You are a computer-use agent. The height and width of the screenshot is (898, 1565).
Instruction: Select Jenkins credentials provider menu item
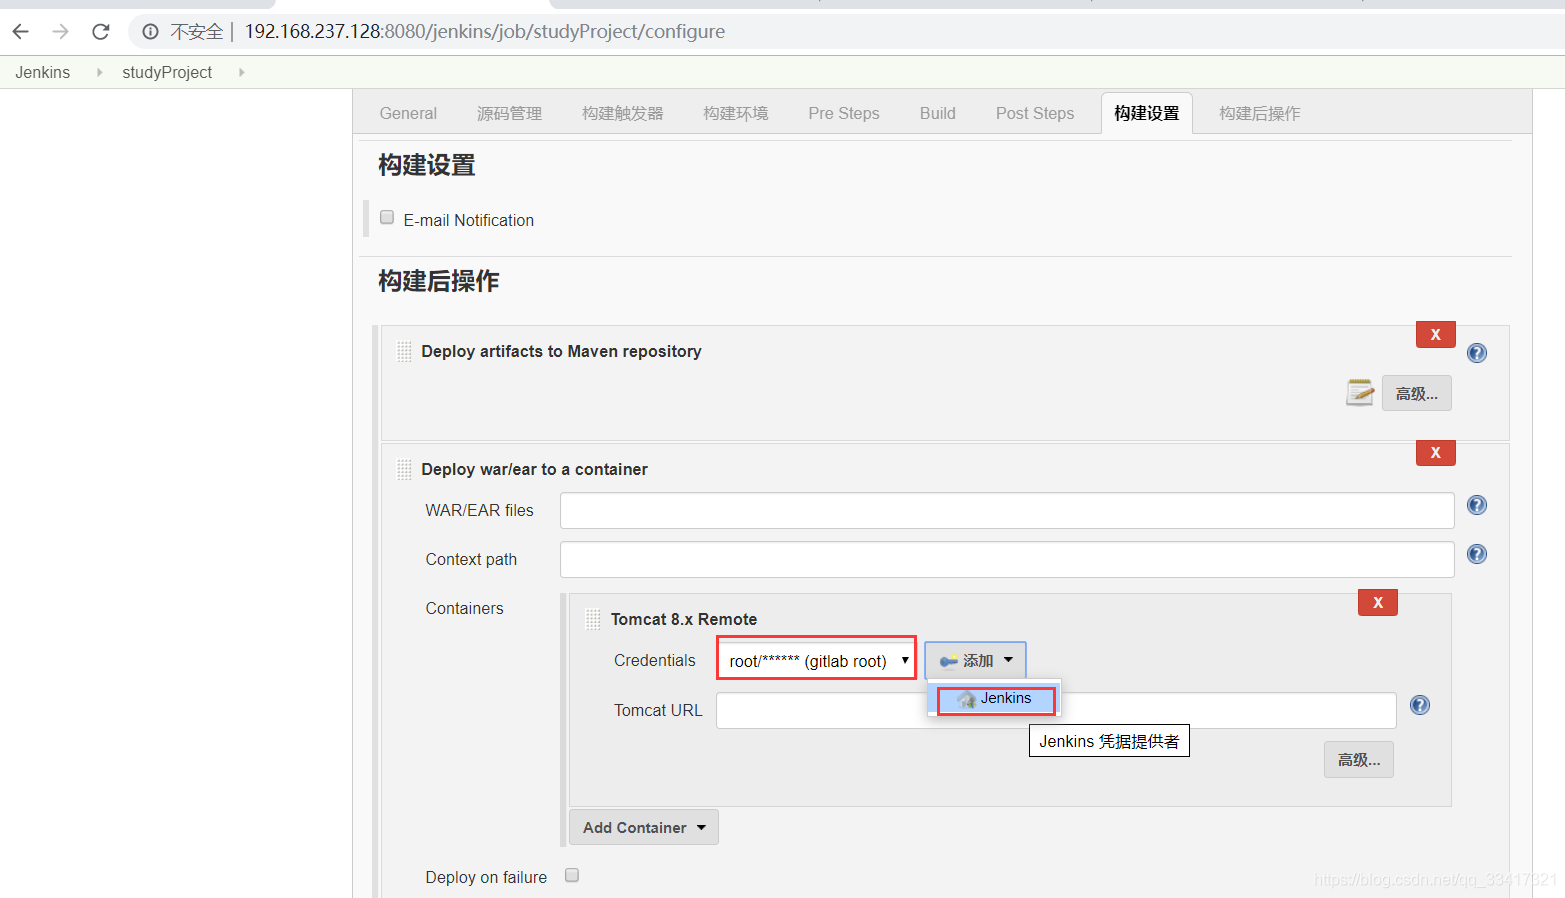(995, 699)
